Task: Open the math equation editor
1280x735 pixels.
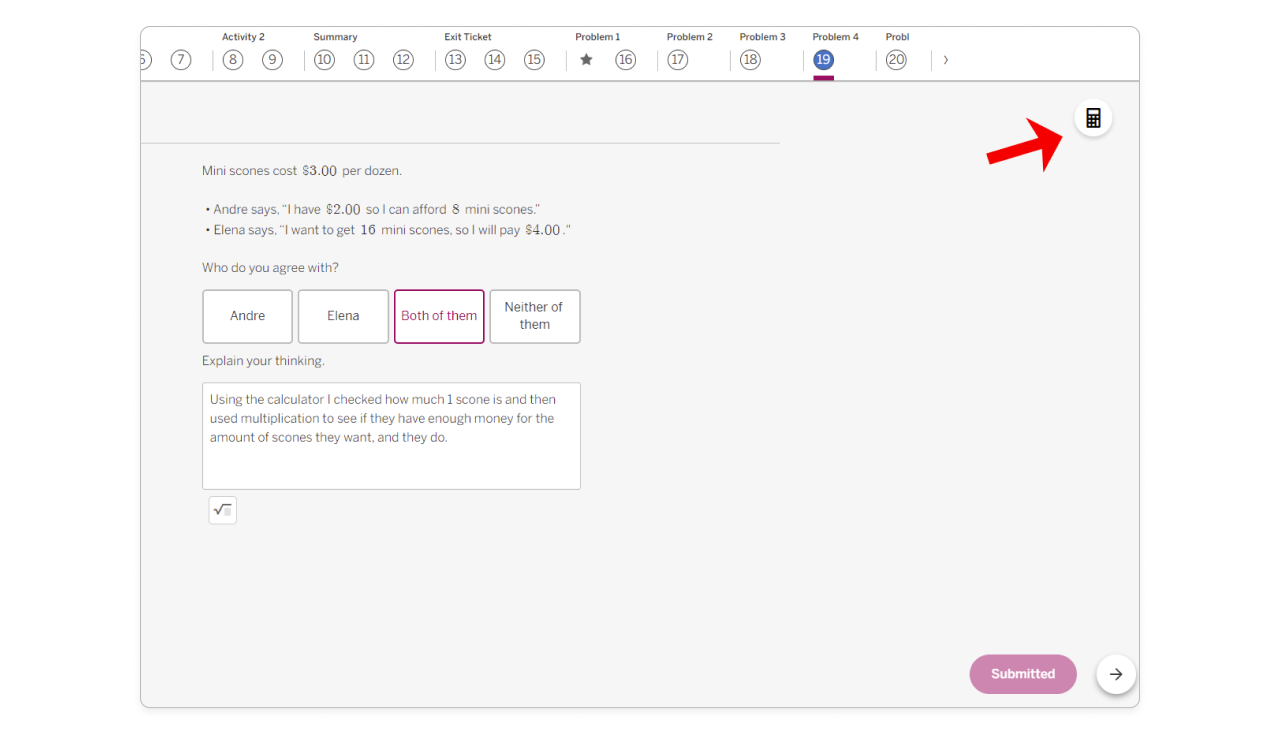Action: click(x=223, y=510)
